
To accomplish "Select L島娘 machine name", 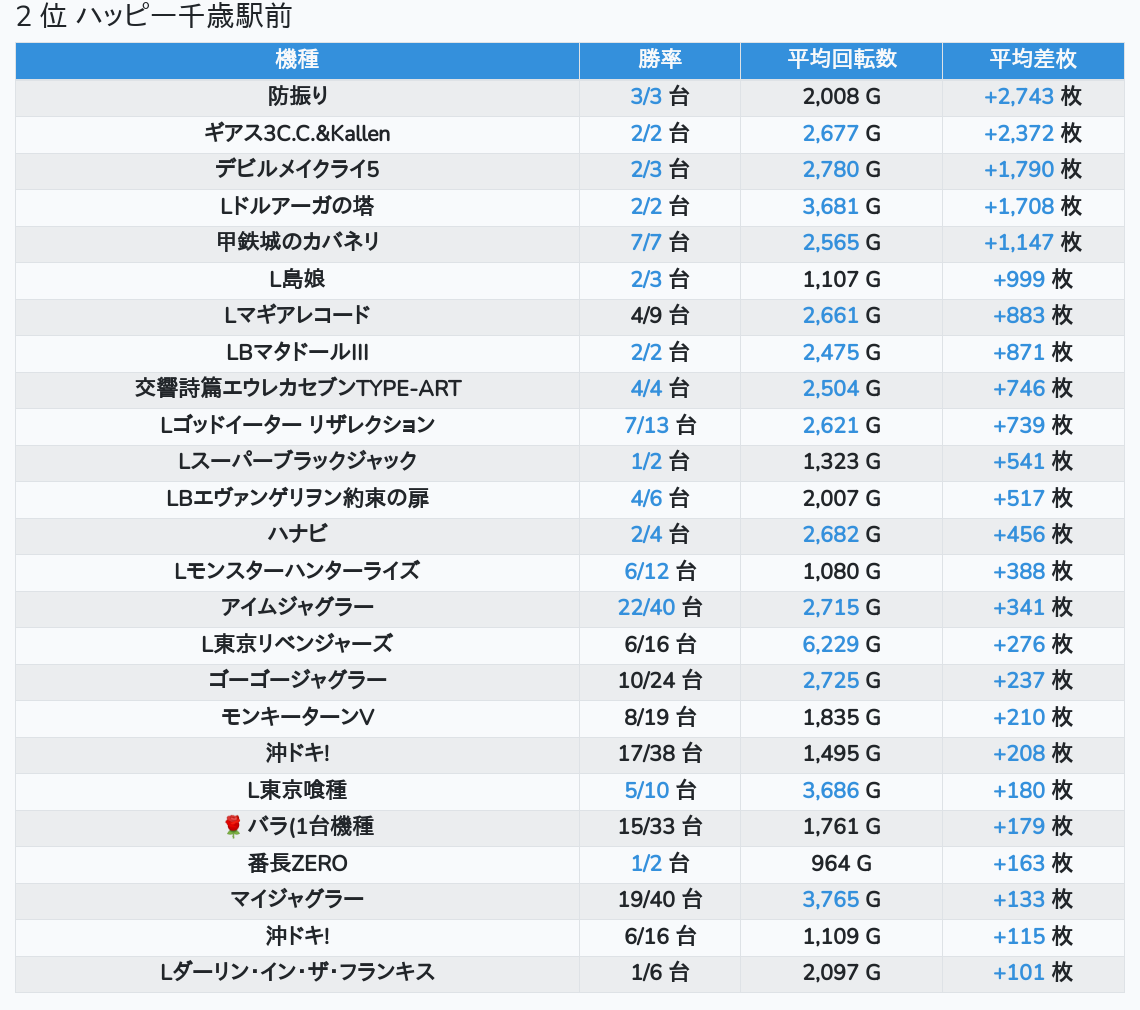I will [x=297, y=279].
